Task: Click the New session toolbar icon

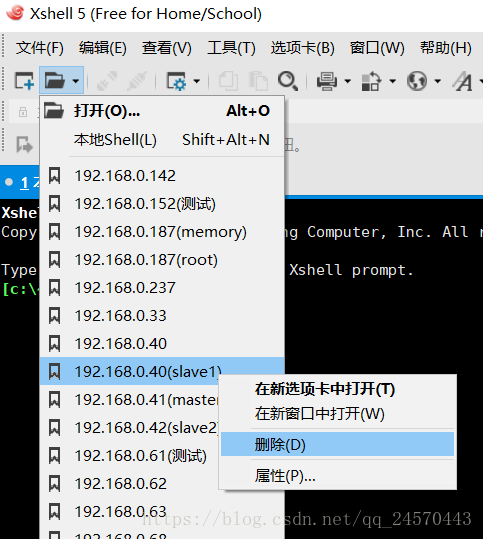Action: coord(24,81)
